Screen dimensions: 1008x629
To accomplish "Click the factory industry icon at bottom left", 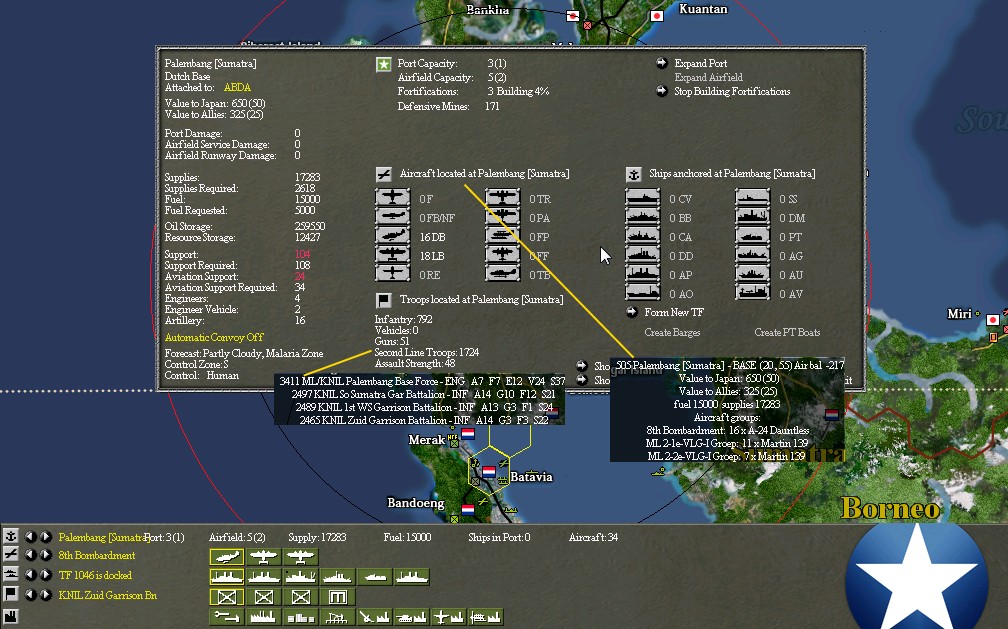I will click(11, 615).
